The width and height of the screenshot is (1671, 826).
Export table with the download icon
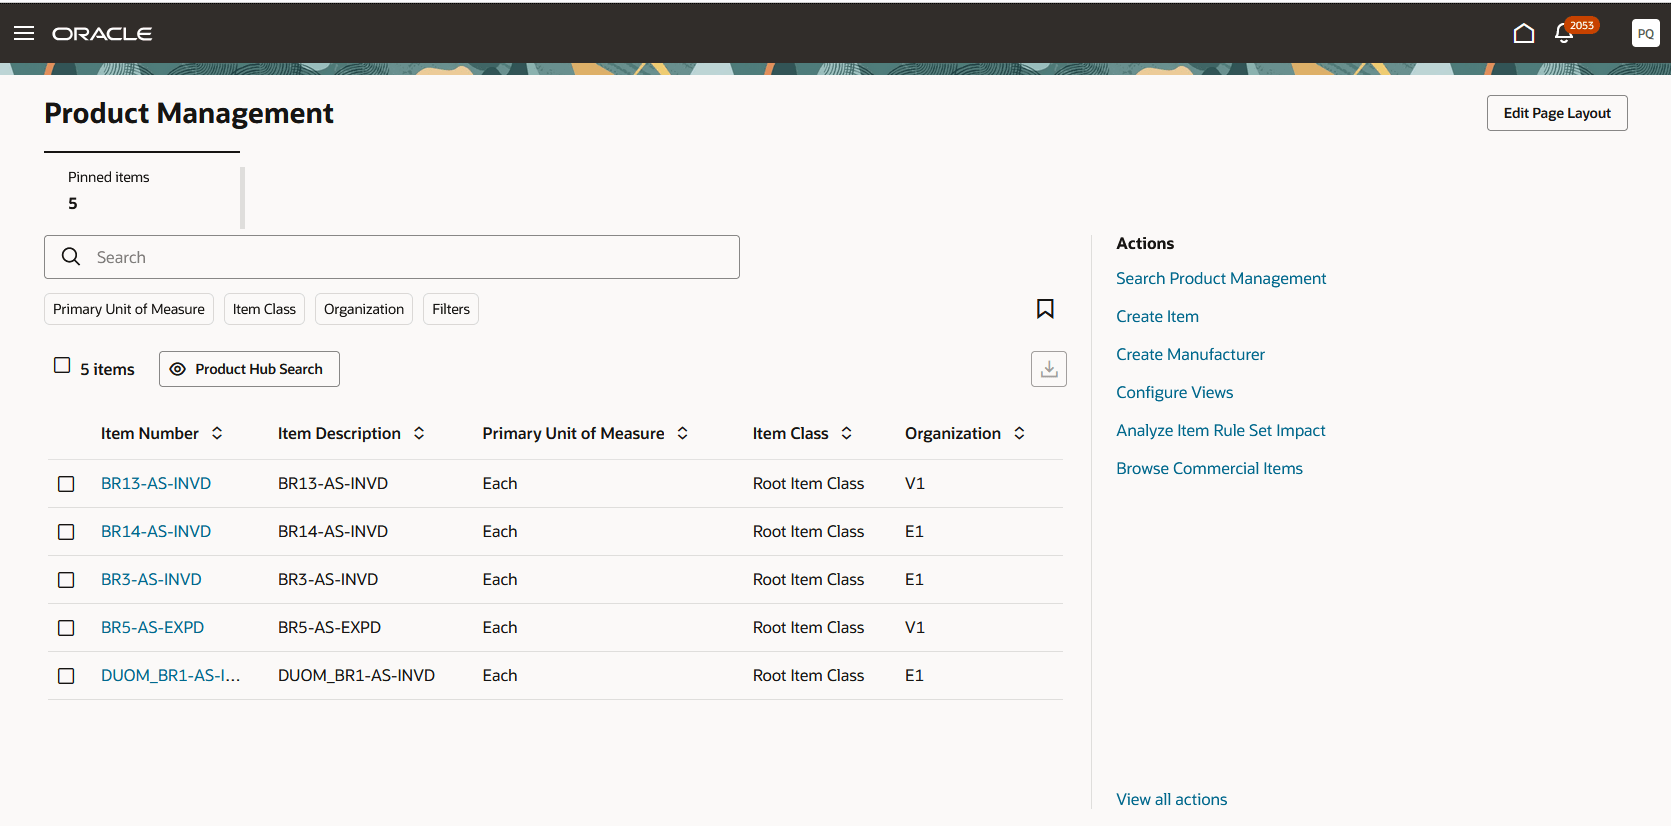(x=1049, y=369)
